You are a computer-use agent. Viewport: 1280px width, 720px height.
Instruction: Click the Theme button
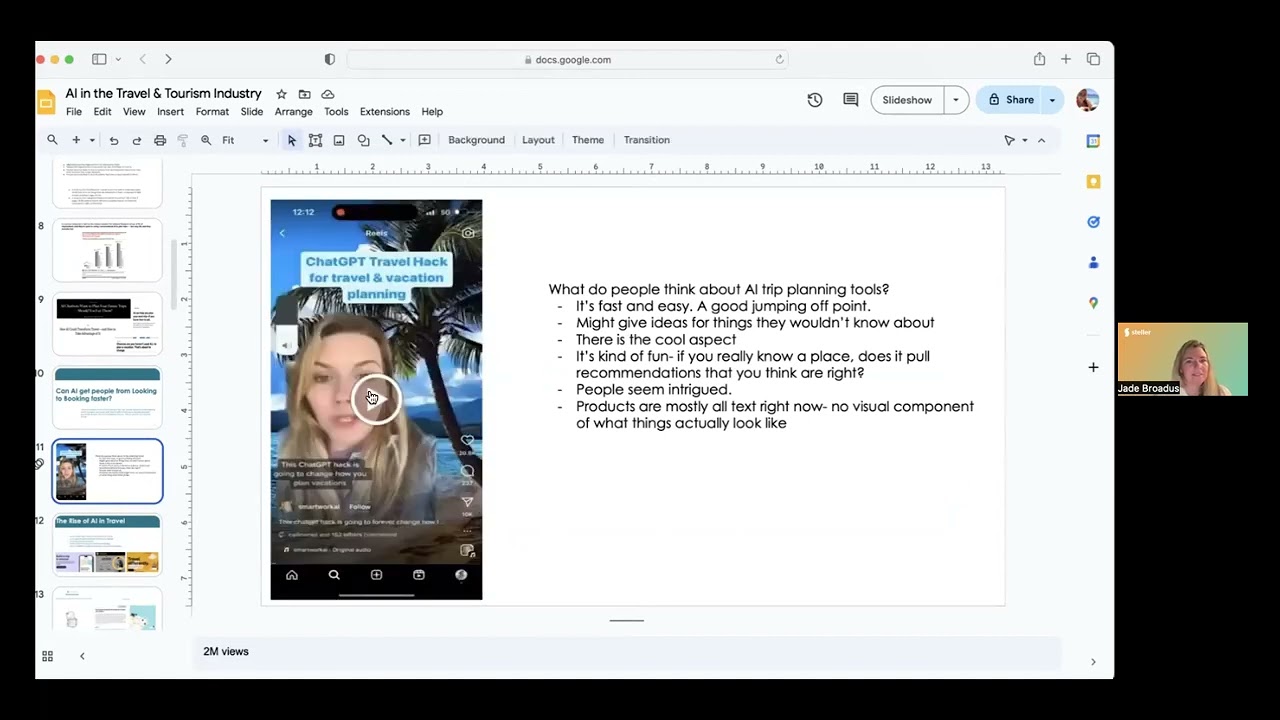pyautogui.click(x=588, y=140)
